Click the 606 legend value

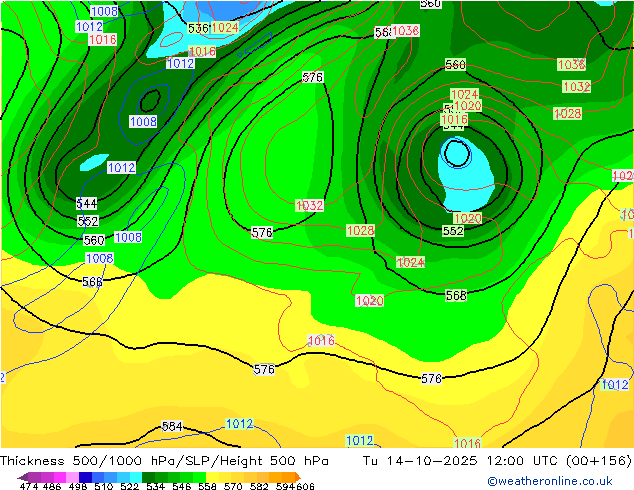tap(305, 486)
